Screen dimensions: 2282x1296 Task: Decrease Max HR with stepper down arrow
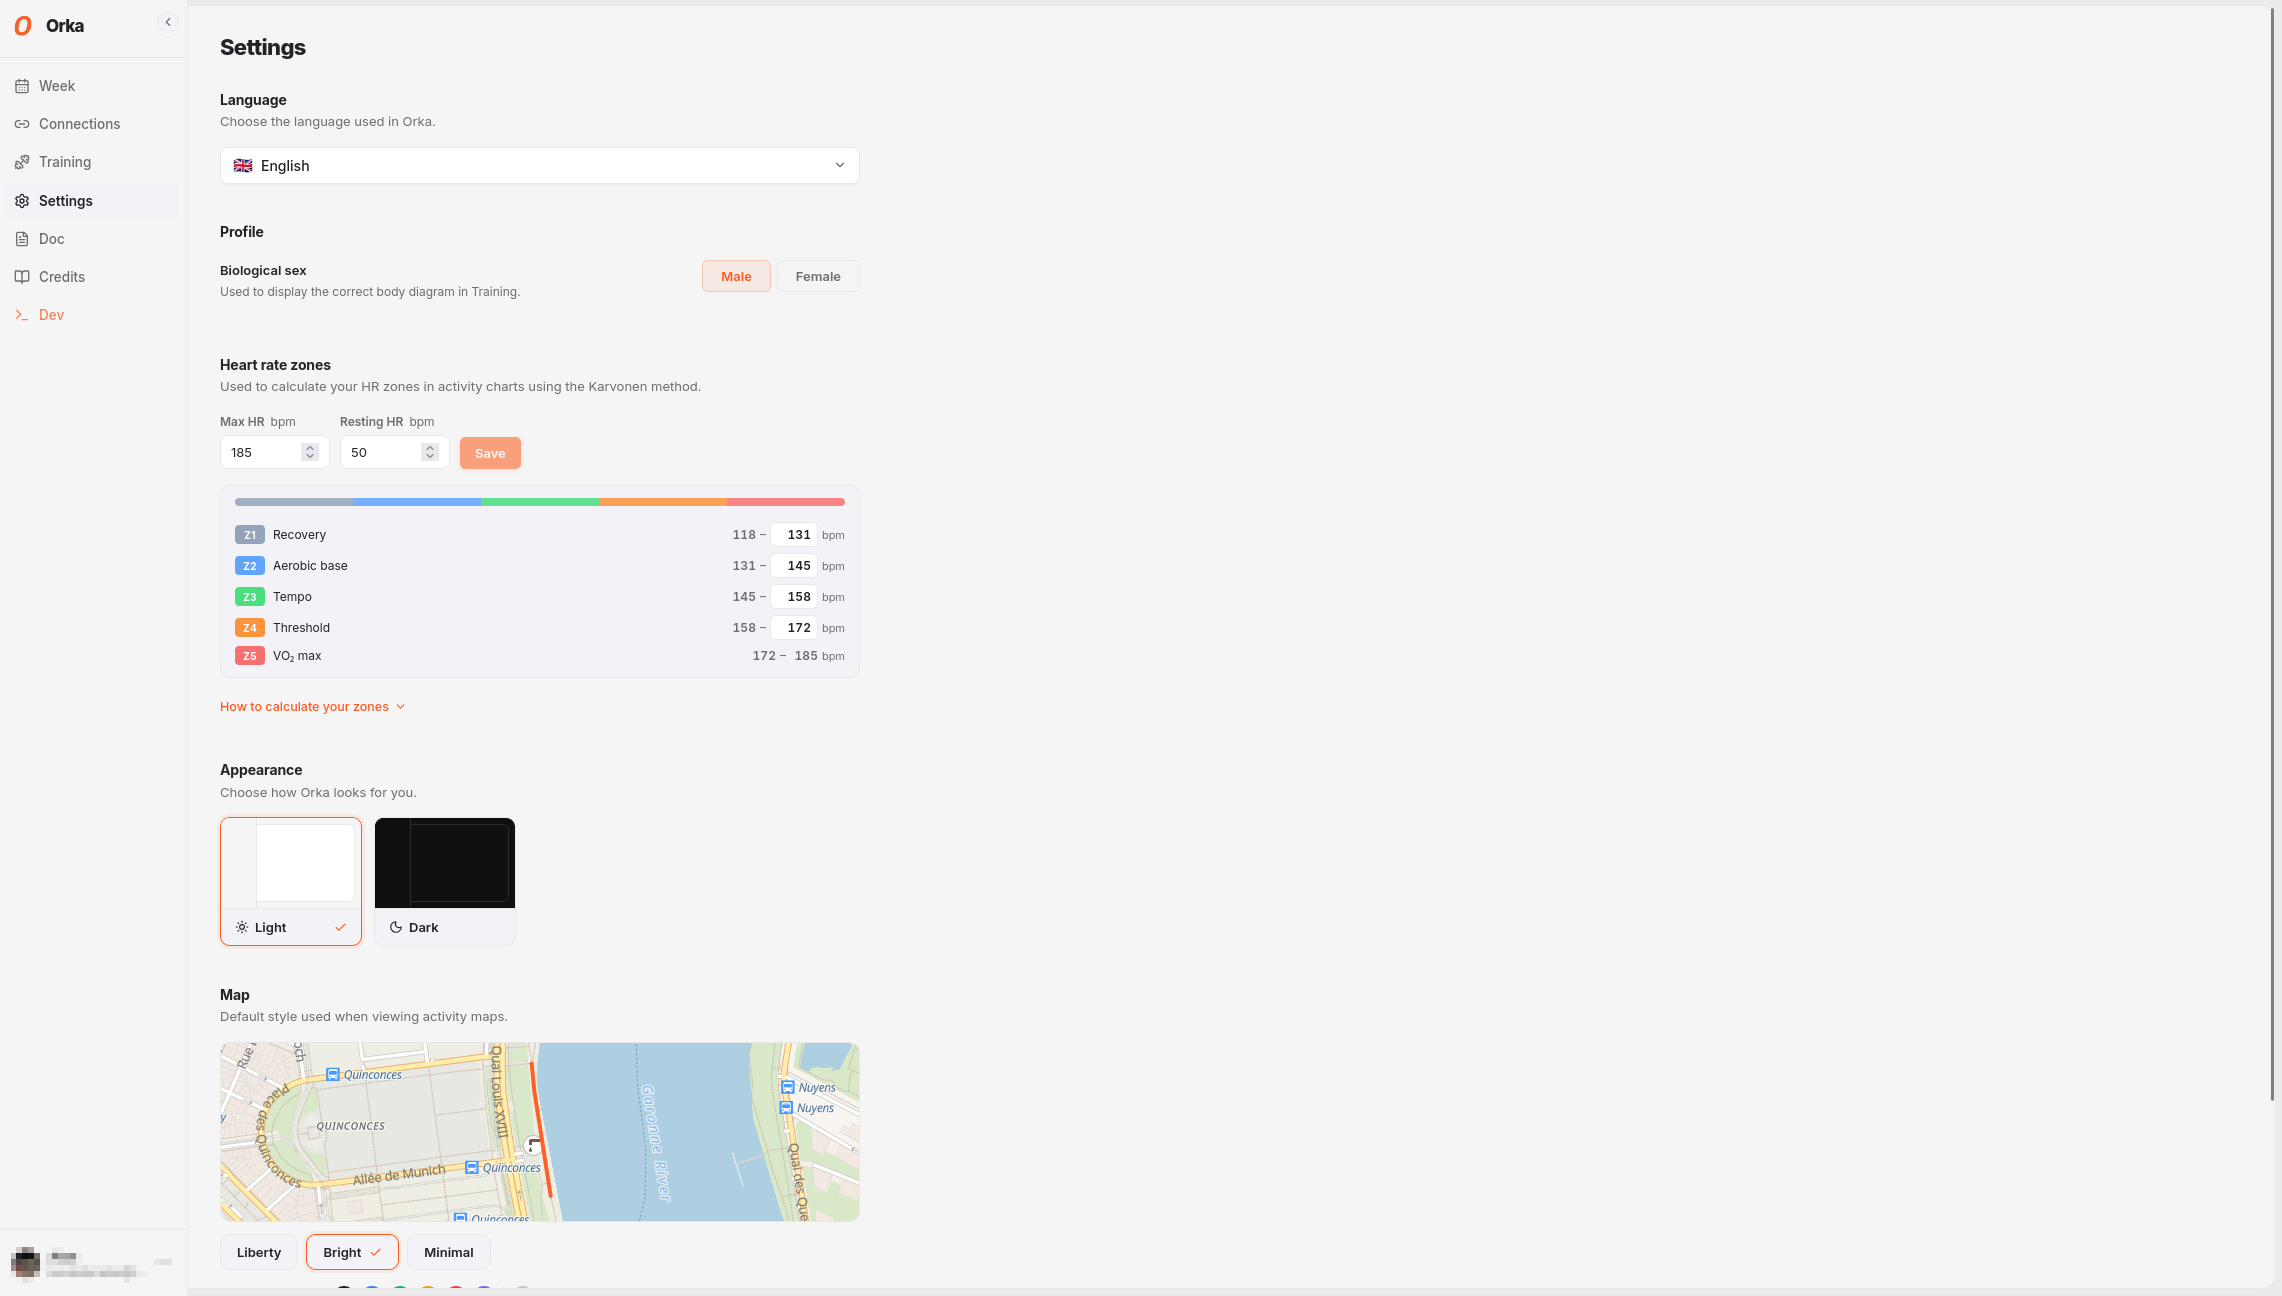(x=310, y=457)
